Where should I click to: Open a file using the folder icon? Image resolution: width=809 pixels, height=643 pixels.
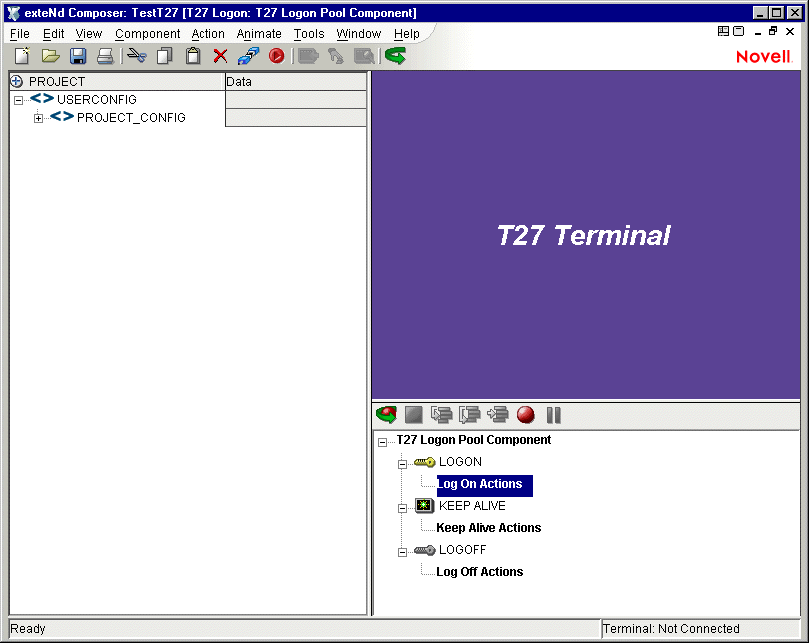(x=51, y=56)
